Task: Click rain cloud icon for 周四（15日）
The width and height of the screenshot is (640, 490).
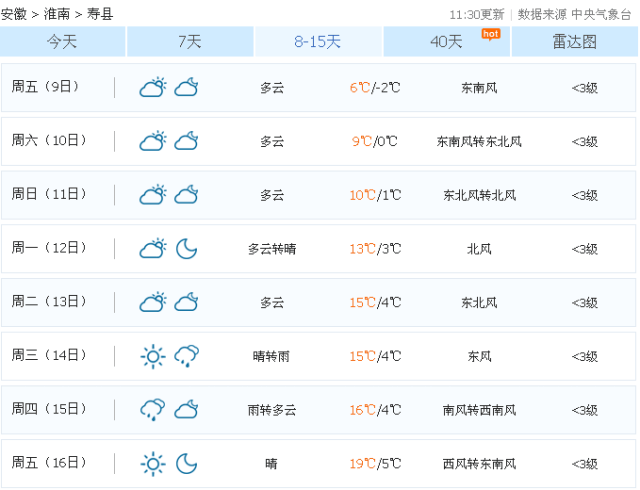Action: tap(153, 410)
